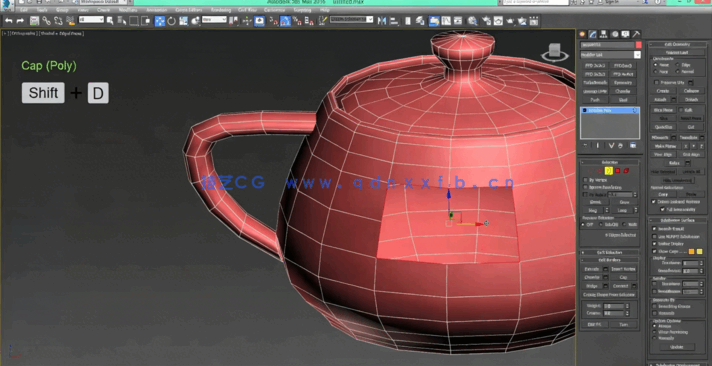Click the object color swatch

pos(638,45)
